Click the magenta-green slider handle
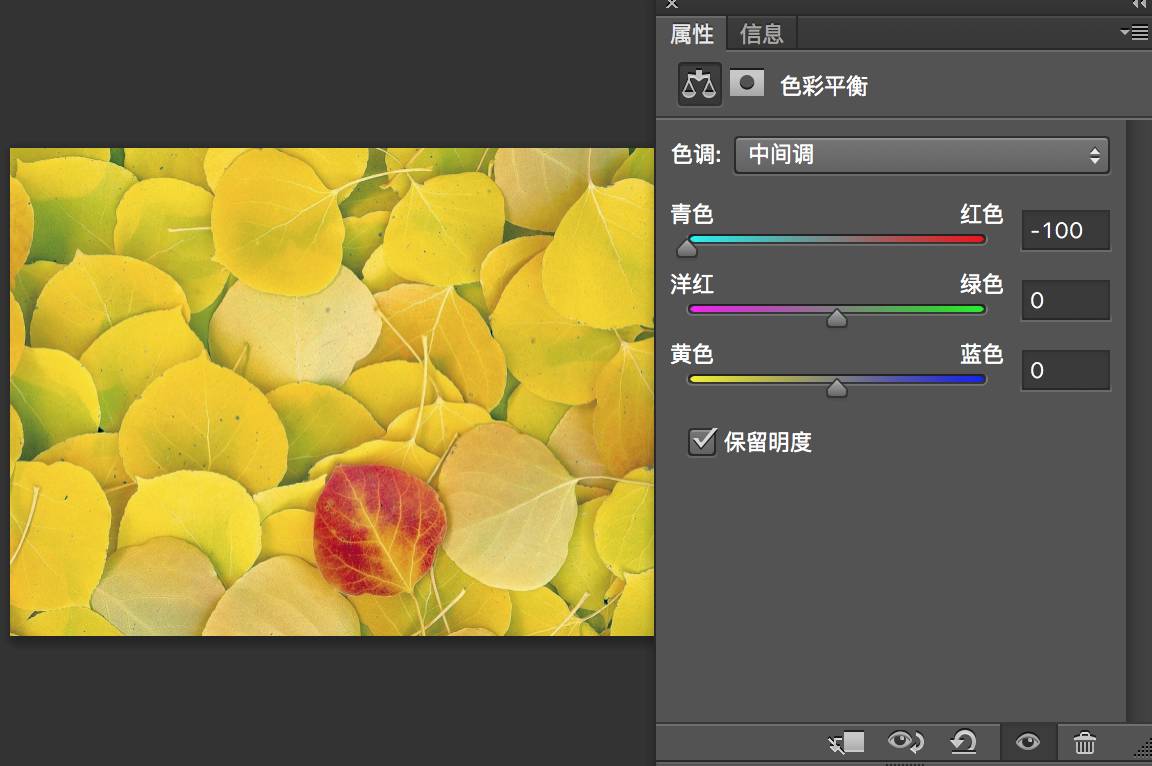The image size is (1152, 766). click(x=836, y=318)
